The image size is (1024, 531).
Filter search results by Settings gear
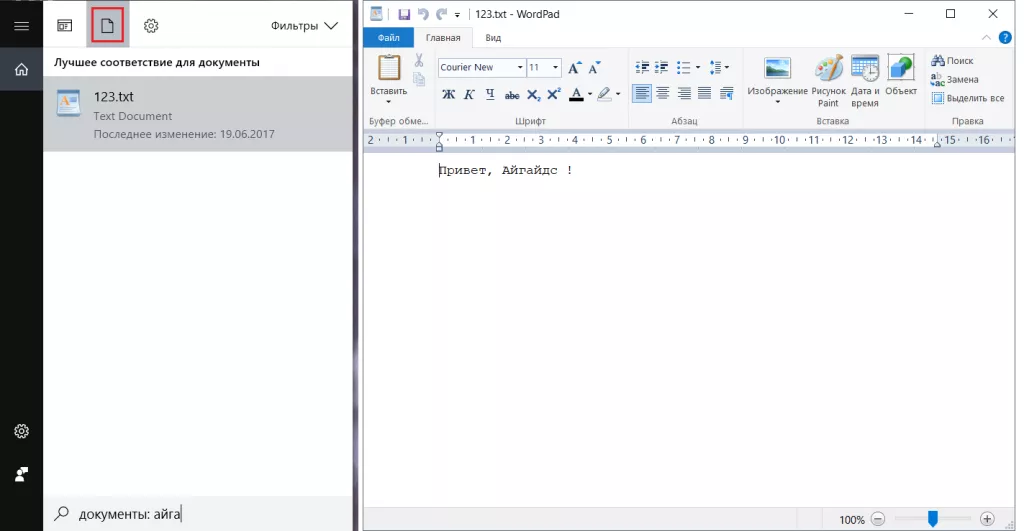pos(151,25)
